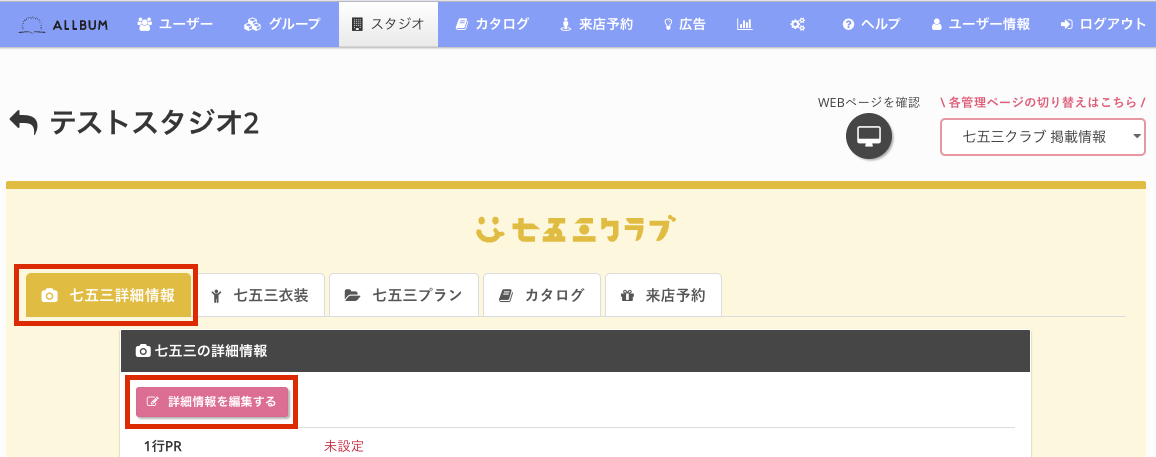Viewport: 1156px width, 457px height.
Task: Open the 七五三クラブ 掲載情報 dropdown
Action: tap(1042, 136)
